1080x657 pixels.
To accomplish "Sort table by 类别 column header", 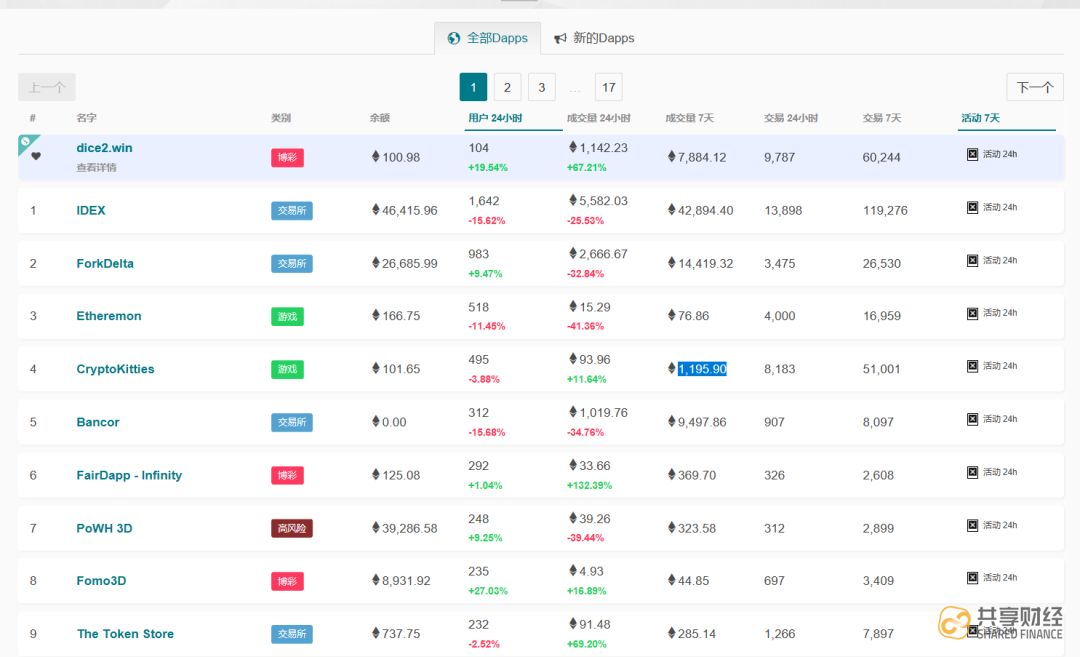I will coord(281,118).
